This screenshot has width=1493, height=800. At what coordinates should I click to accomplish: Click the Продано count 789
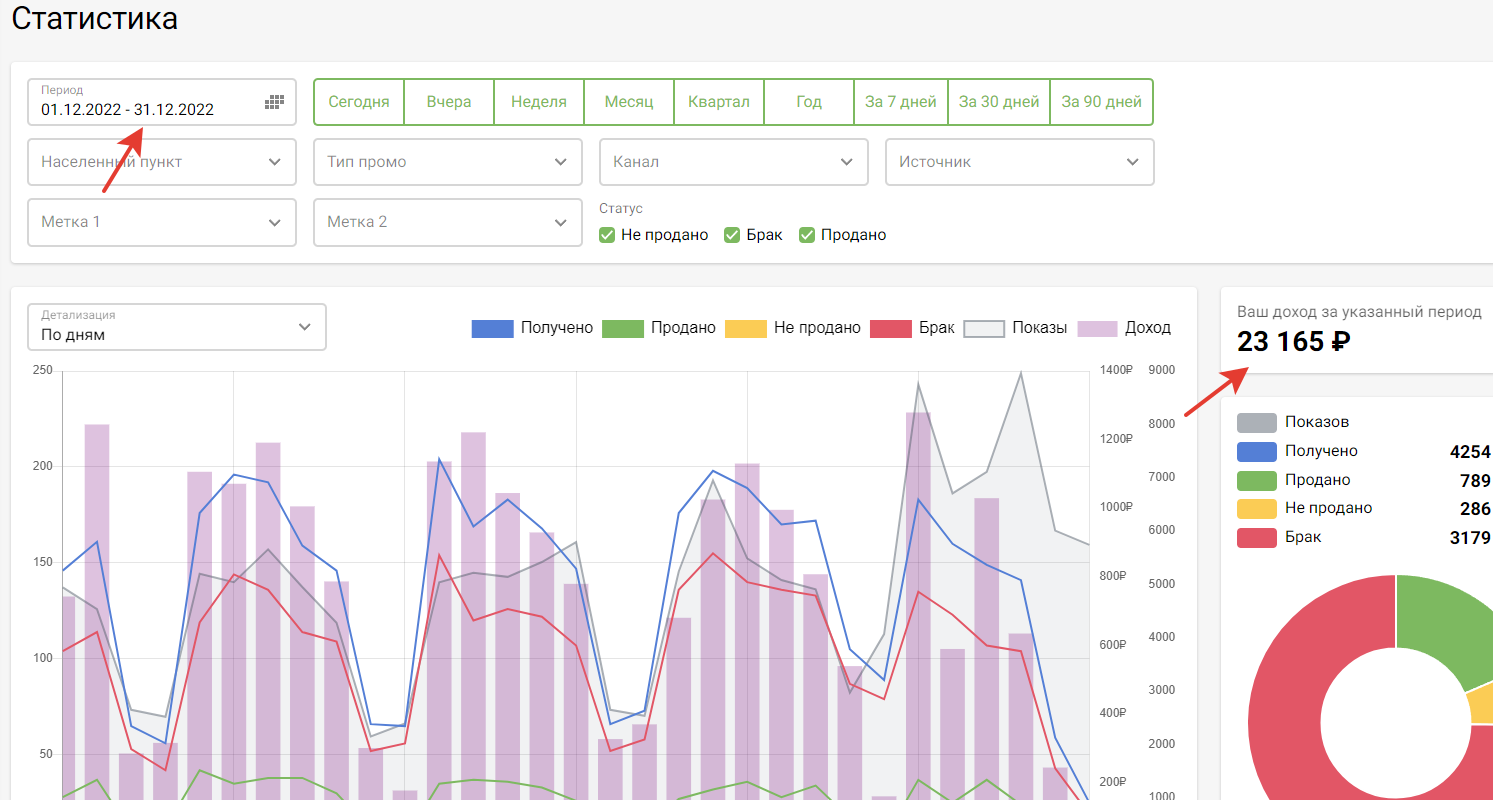pyautogui.click(x=1475, y=481)
